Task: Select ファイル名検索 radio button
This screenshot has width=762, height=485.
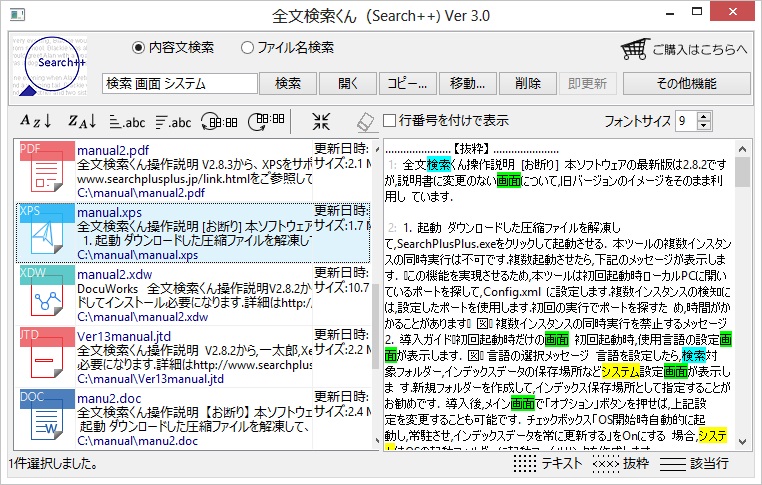Action: coord(288,47)
